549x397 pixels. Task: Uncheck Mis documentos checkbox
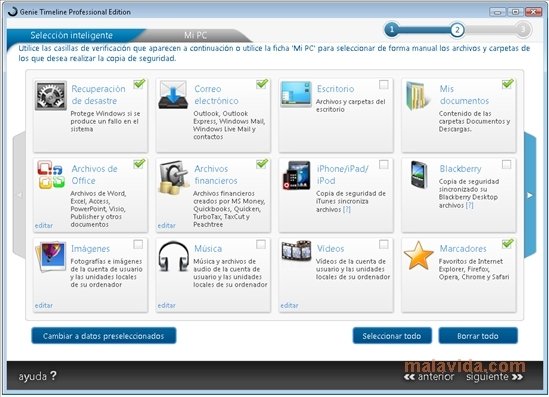(x=507, y=84)
